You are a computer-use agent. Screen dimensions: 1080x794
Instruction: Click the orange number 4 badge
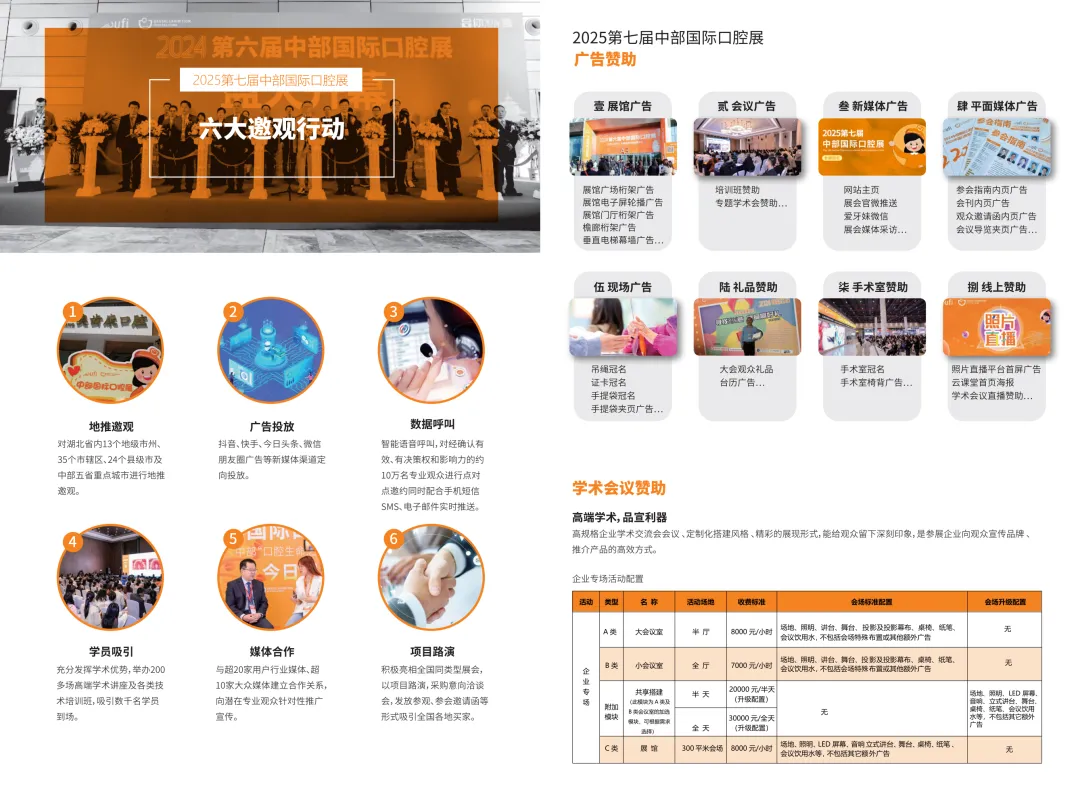coord(71,541)
